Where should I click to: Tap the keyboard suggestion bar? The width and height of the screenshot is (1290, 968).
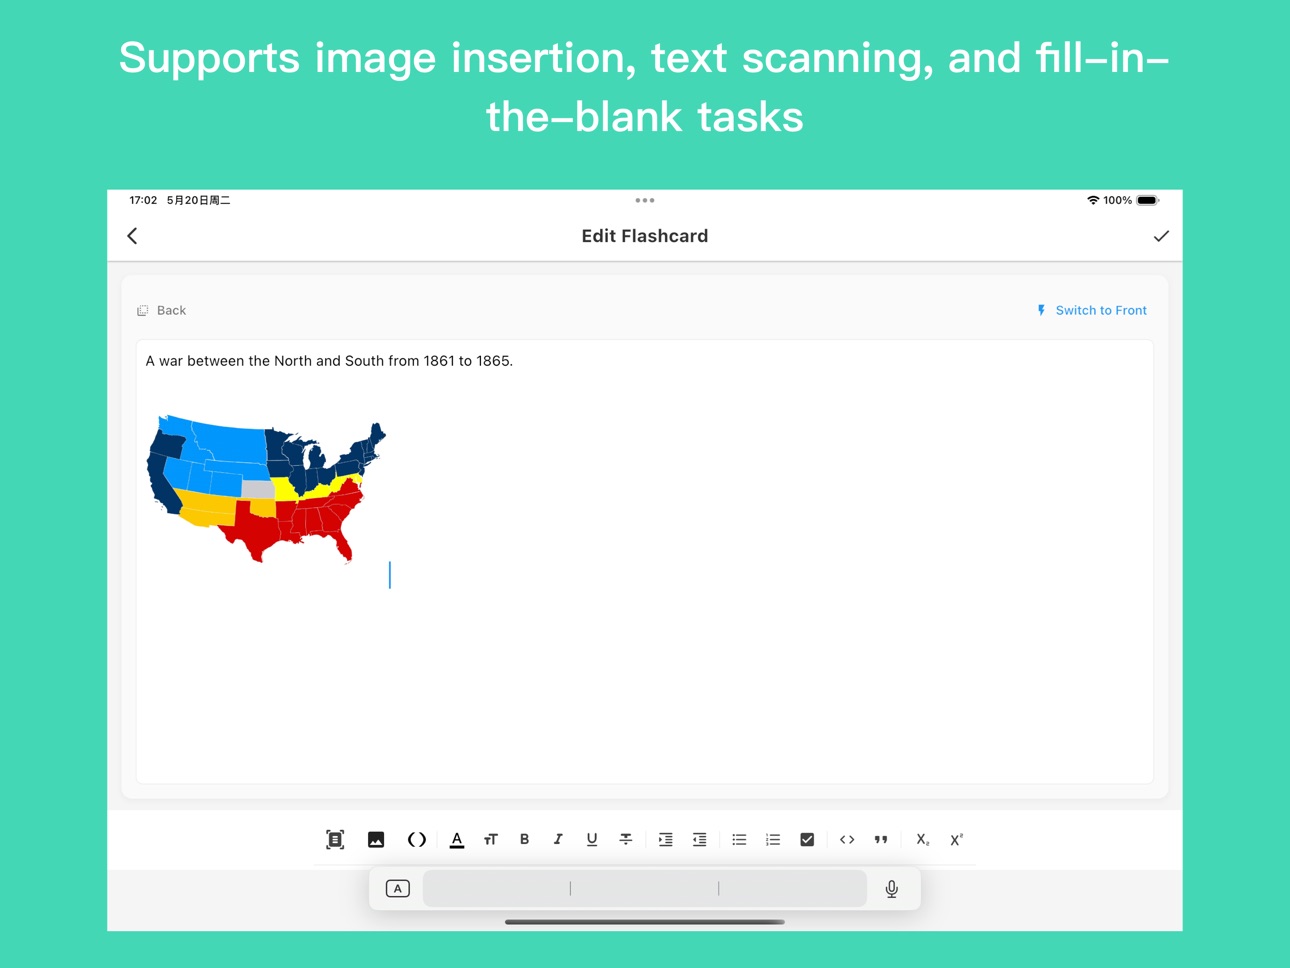click(x=645, y=888)
